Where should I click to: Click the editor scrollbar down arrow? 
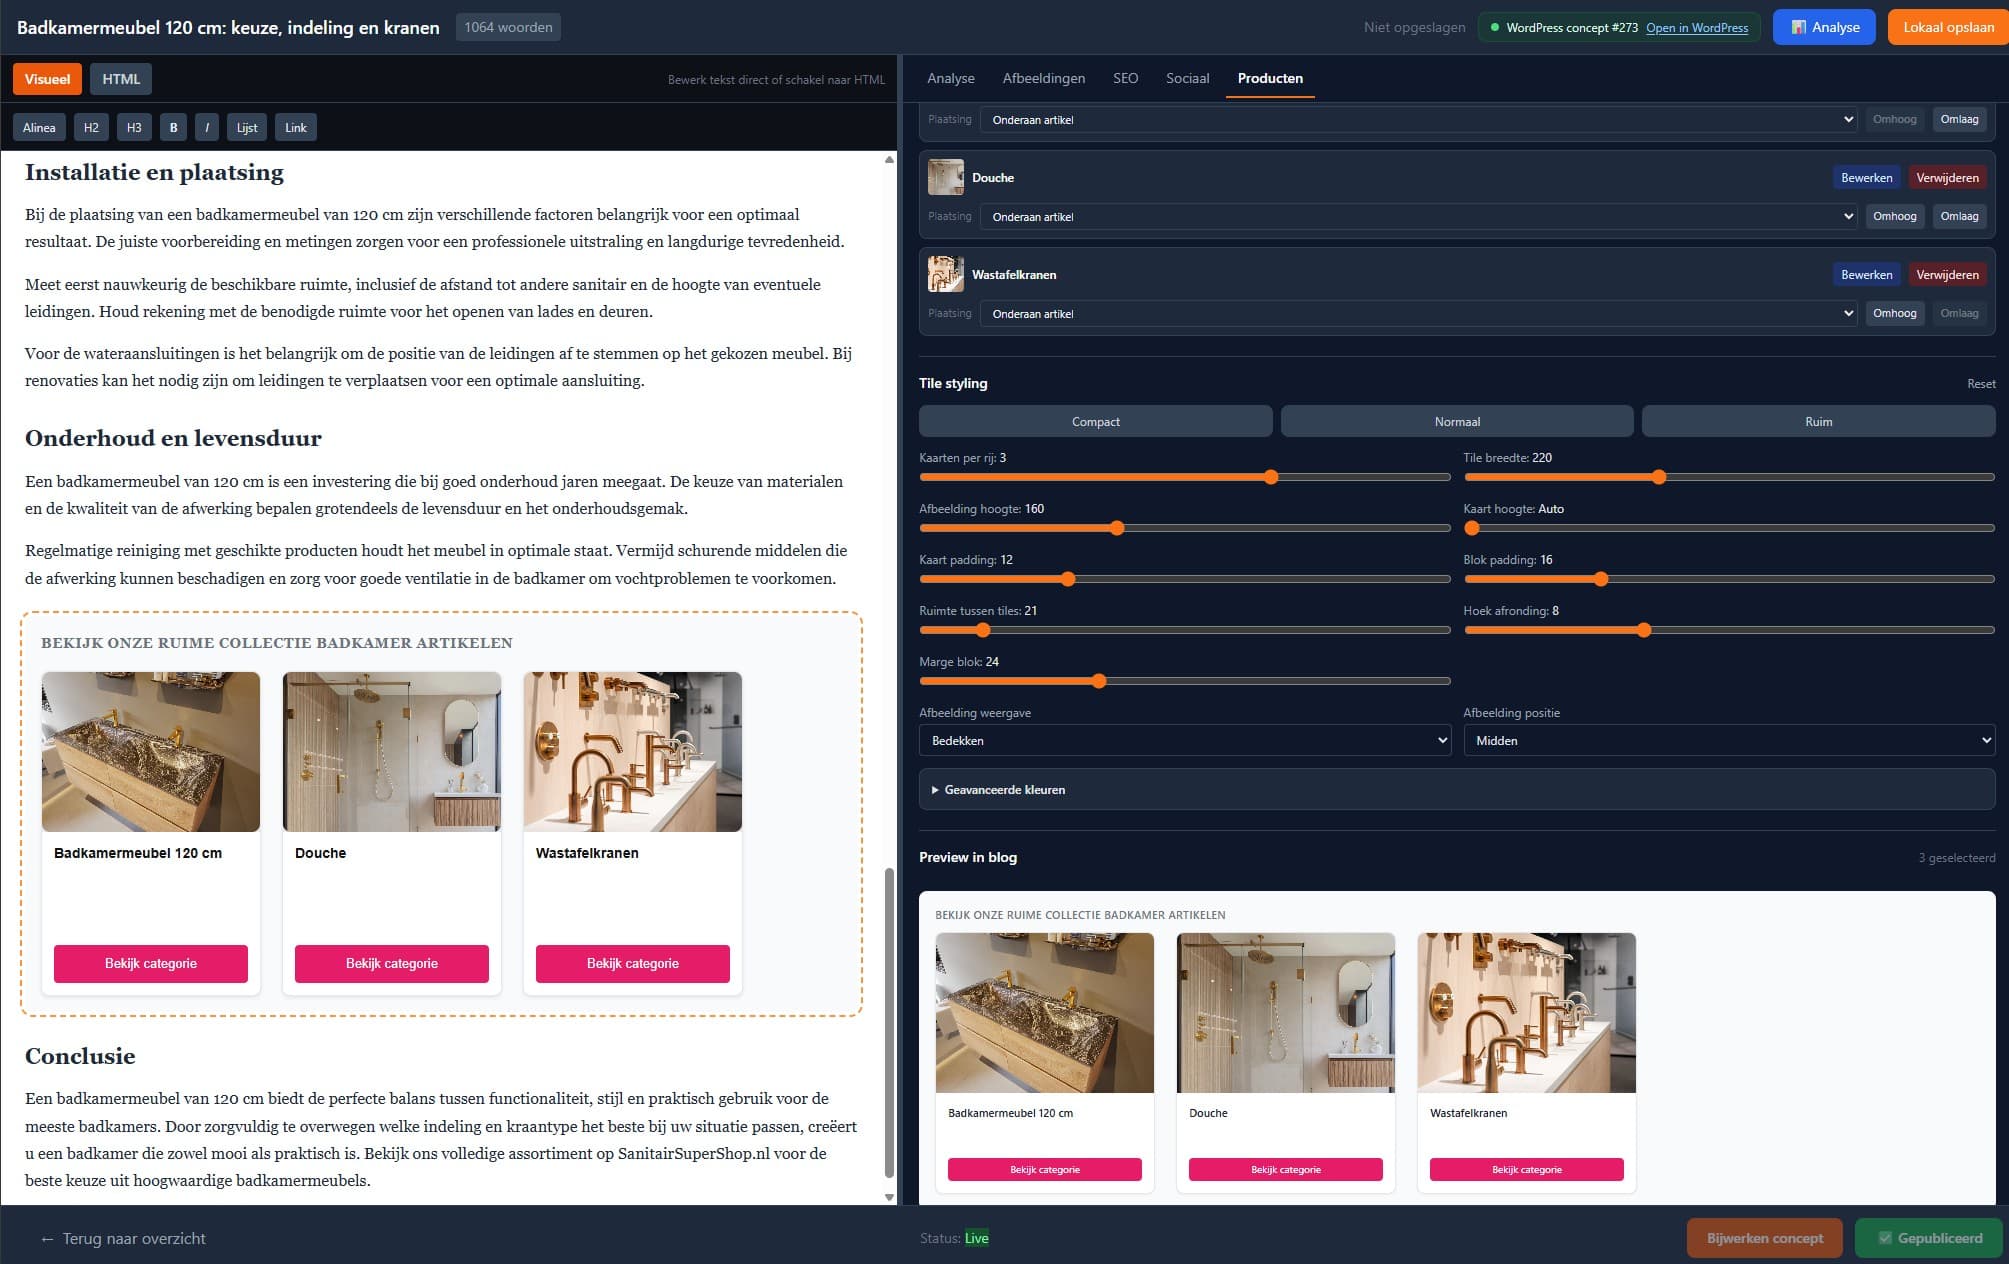point(889,1197)
